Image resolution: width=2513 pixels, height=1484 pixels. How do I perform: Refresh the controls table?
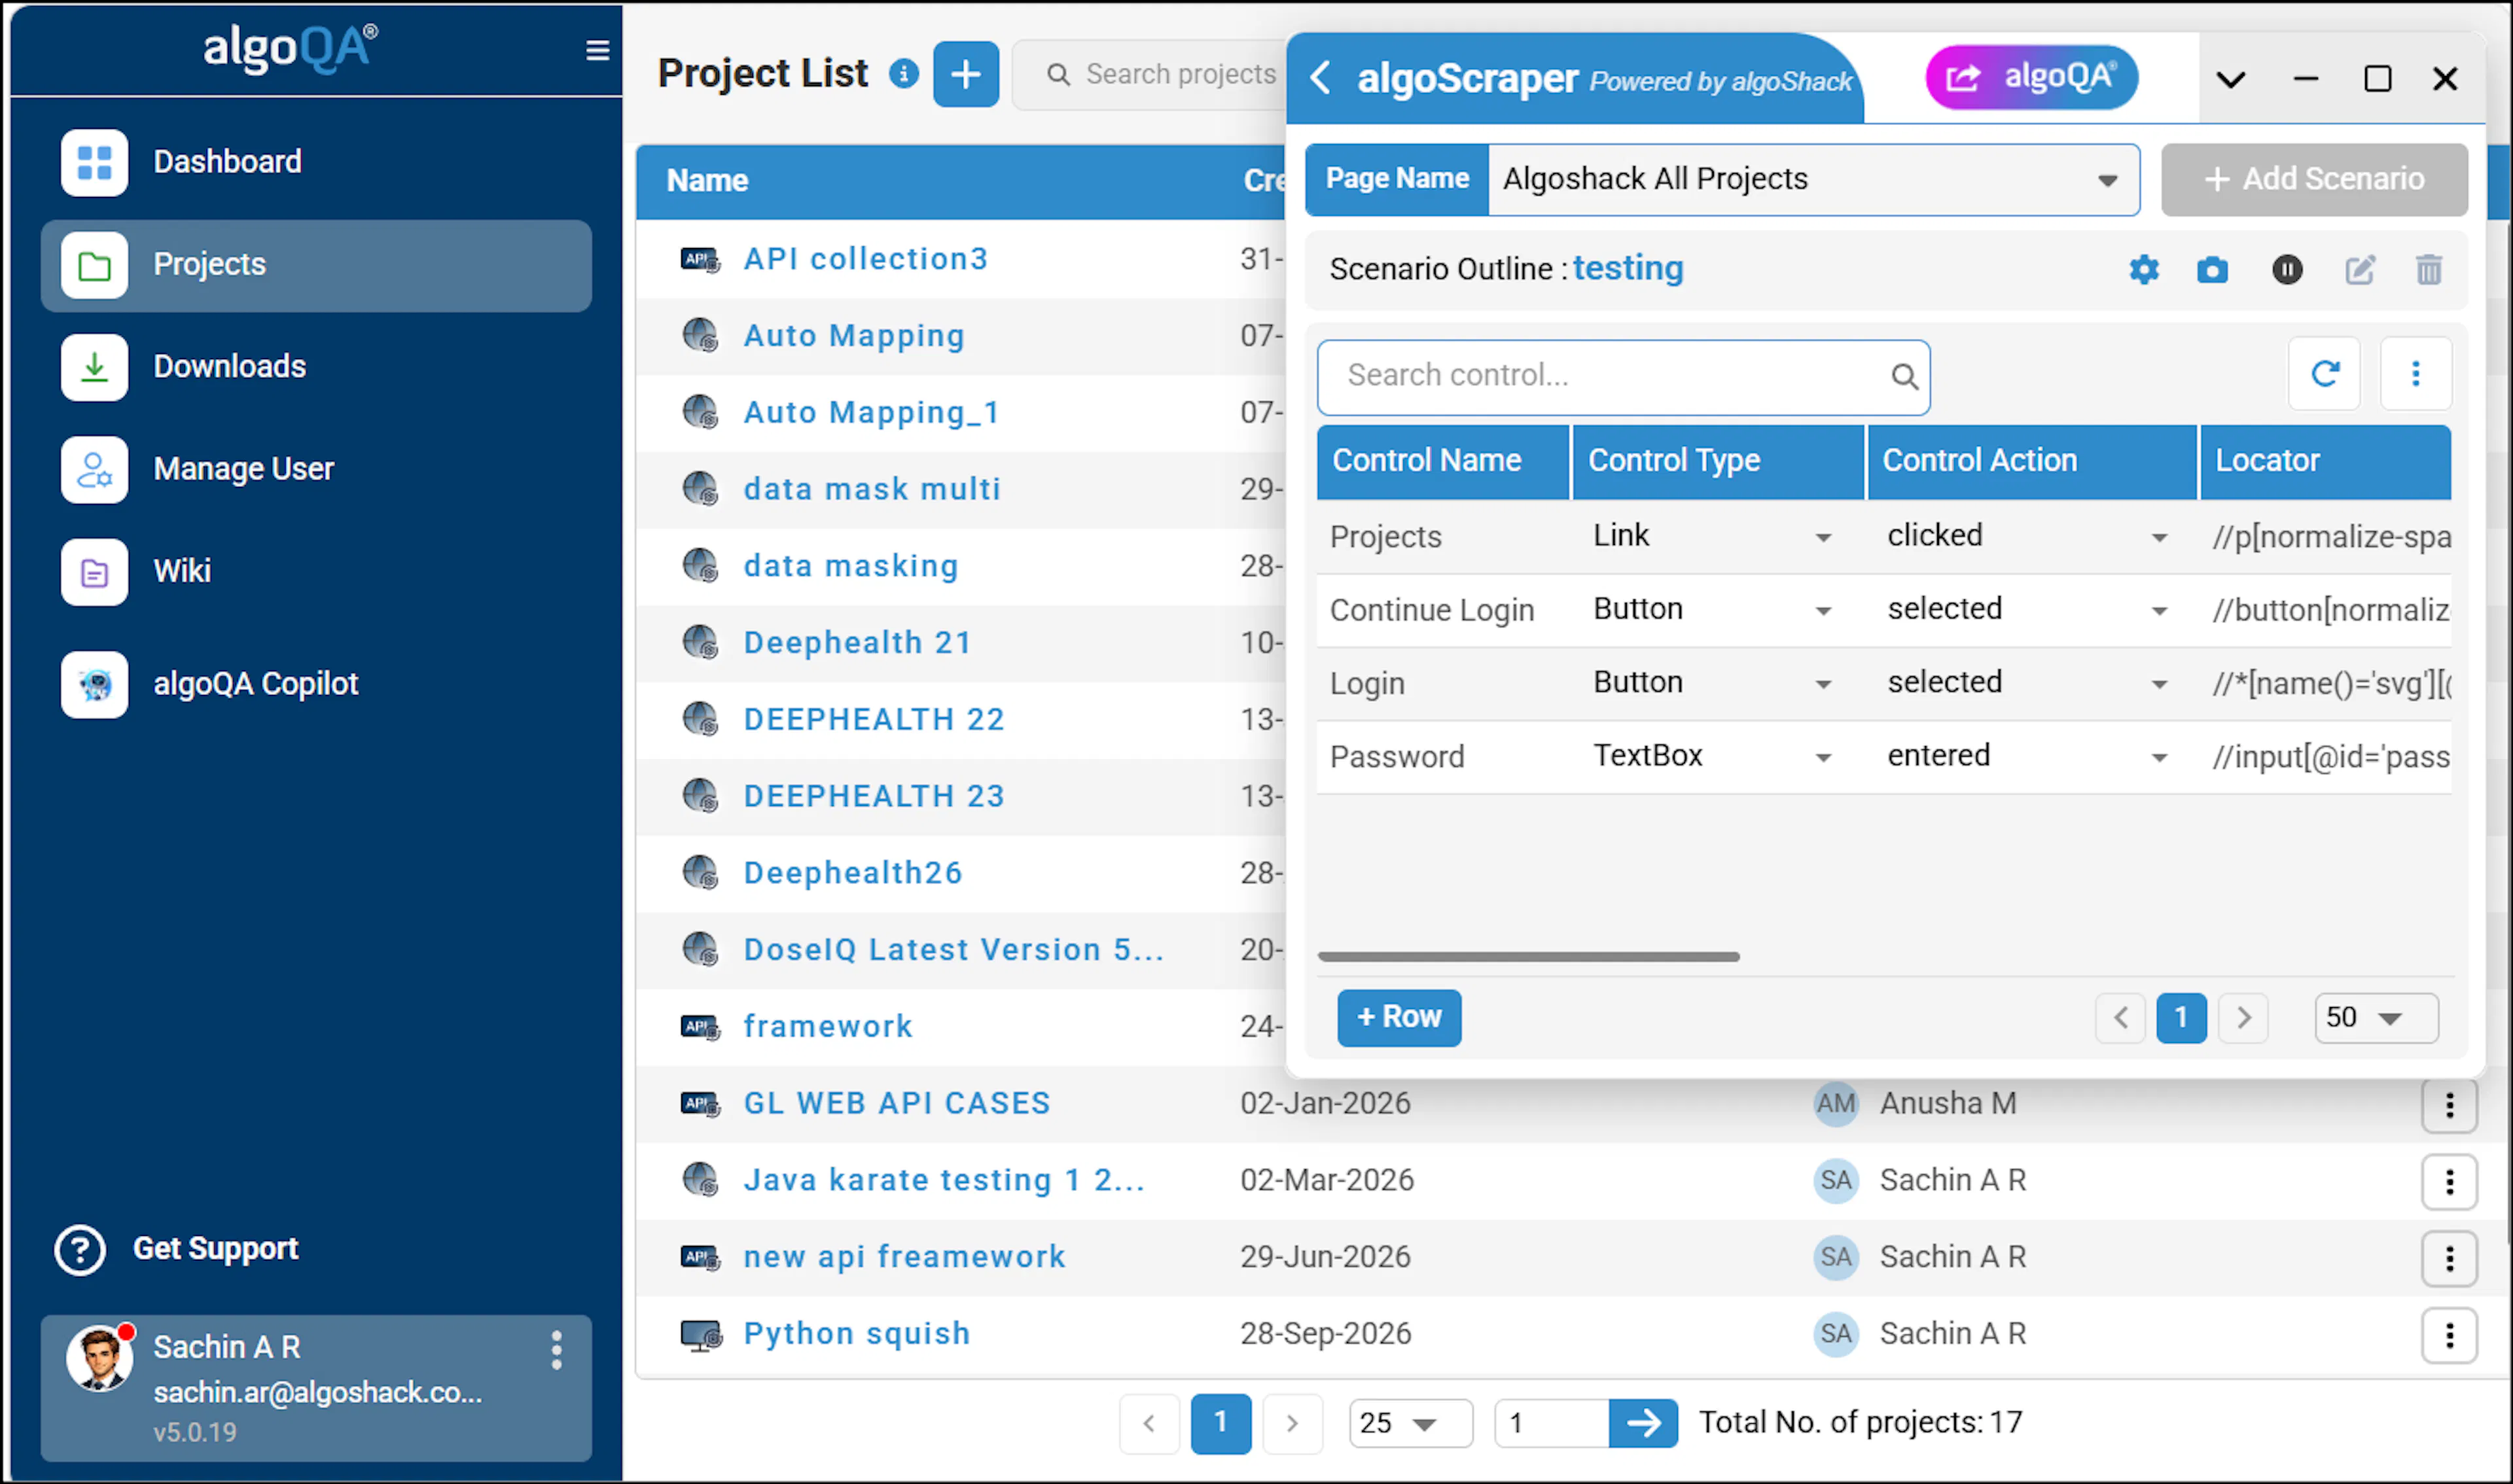tap(2325, 374)
